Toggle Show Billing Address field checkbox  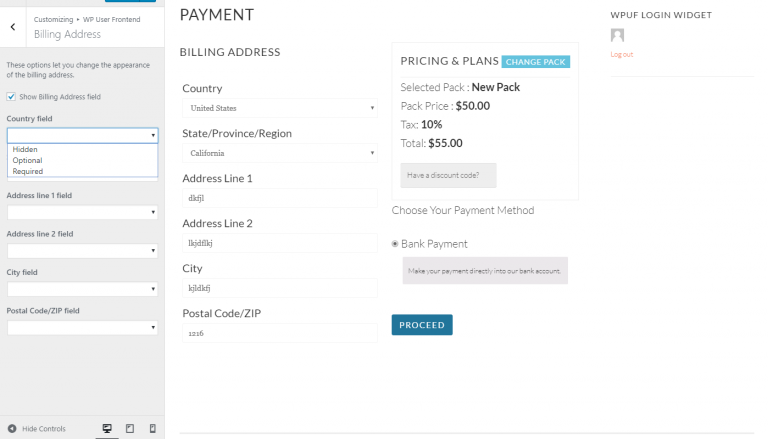(11, 97)
